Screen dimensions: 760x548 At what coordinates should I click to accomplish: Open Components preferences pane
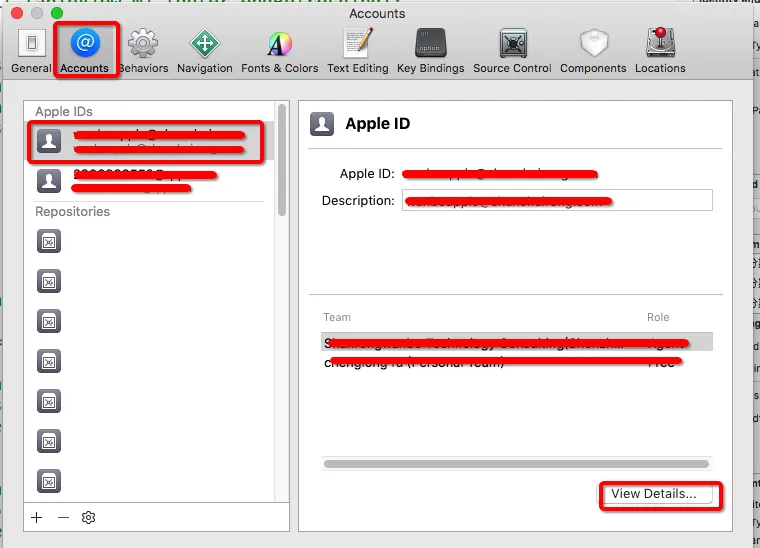[x=593, y=51]
